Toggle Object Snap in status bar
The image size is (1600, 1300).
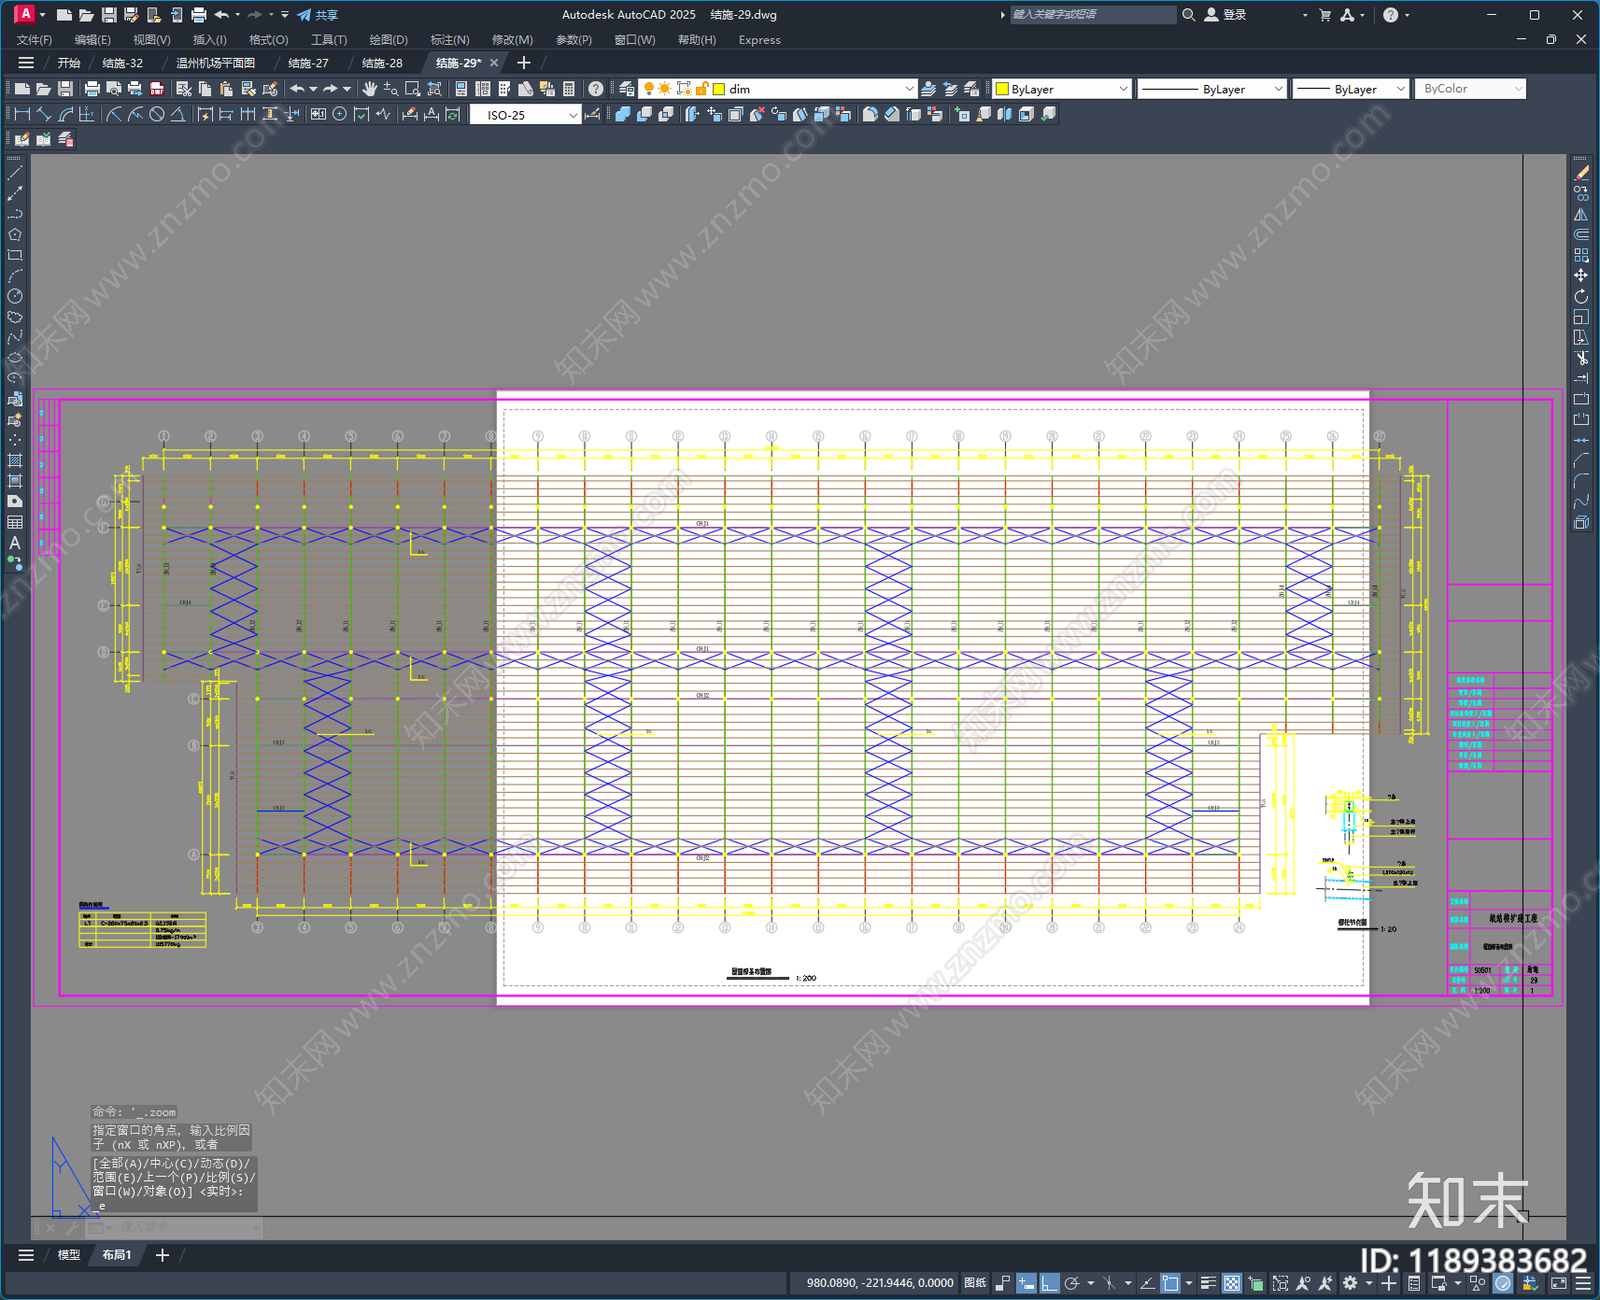[x=1170, y=1283]
